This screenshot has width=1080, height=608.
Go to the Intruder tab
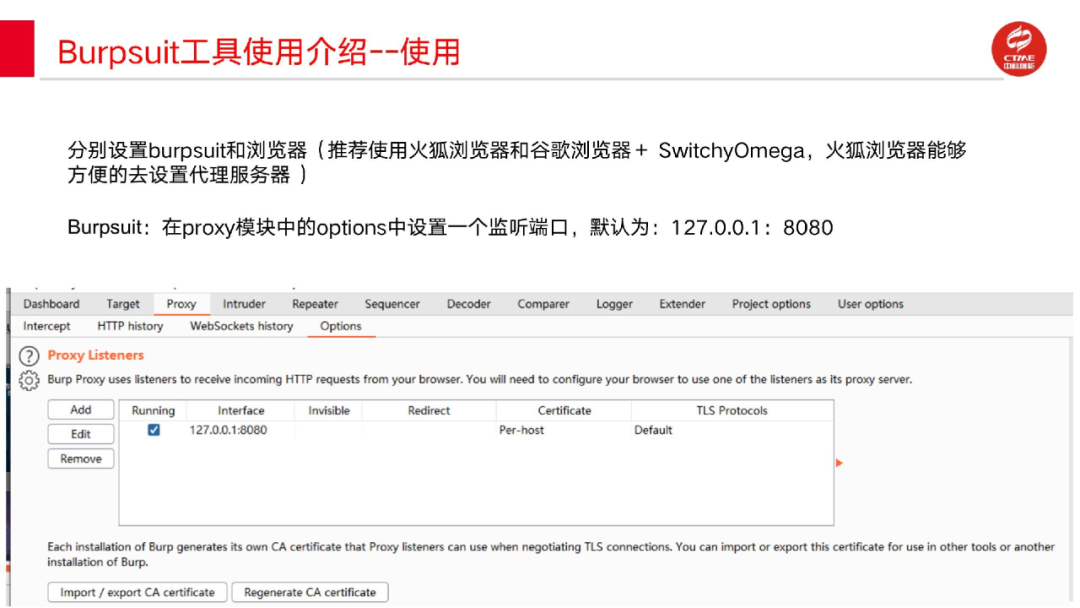pos(244,304)
